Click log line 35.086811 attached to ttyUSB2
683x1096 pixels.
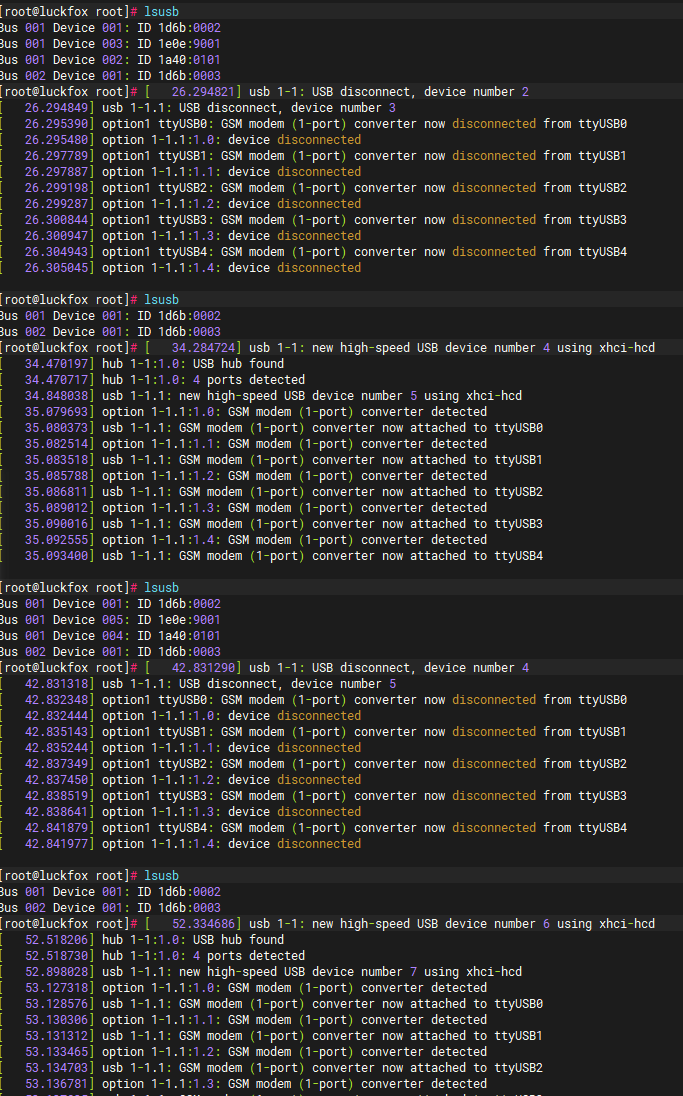coord(272,493)
